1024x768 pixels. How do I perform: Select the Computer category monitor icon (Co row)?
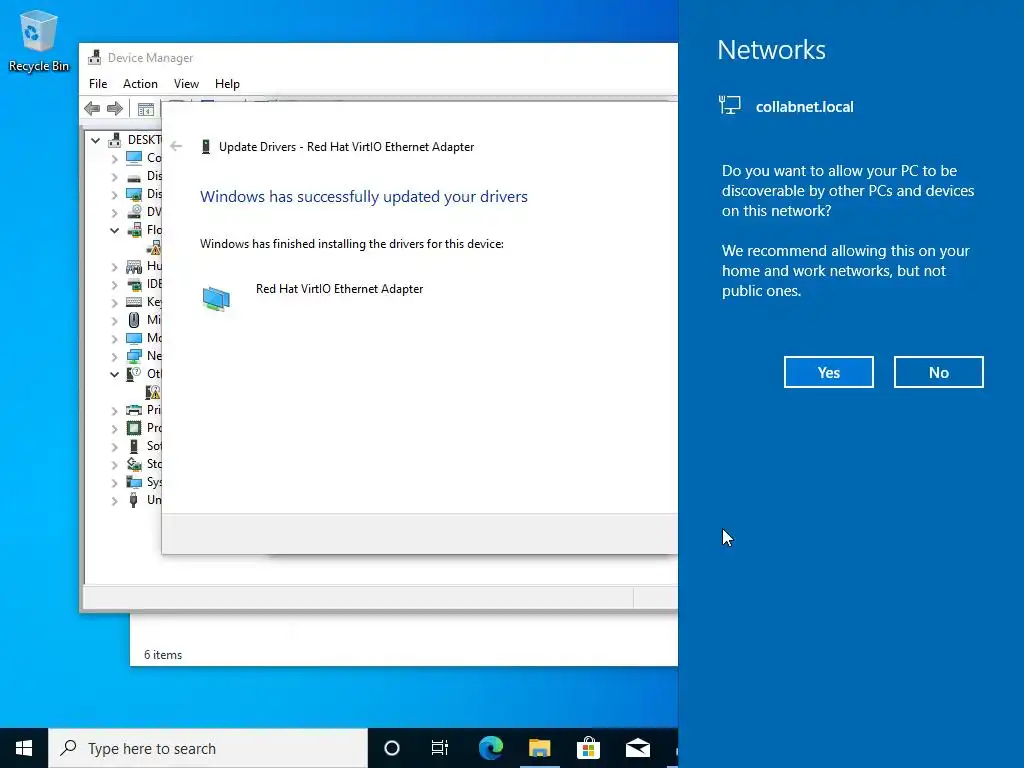[x=134, y=157]
